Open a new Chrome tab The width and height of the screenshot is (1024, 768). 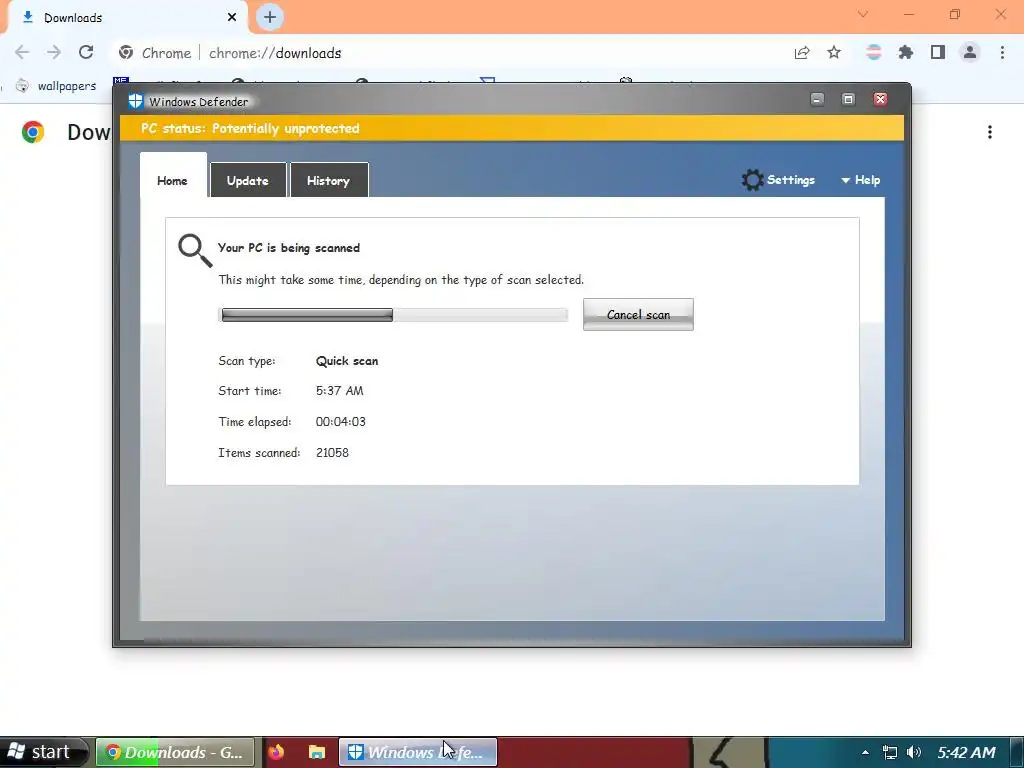[270, 18]
